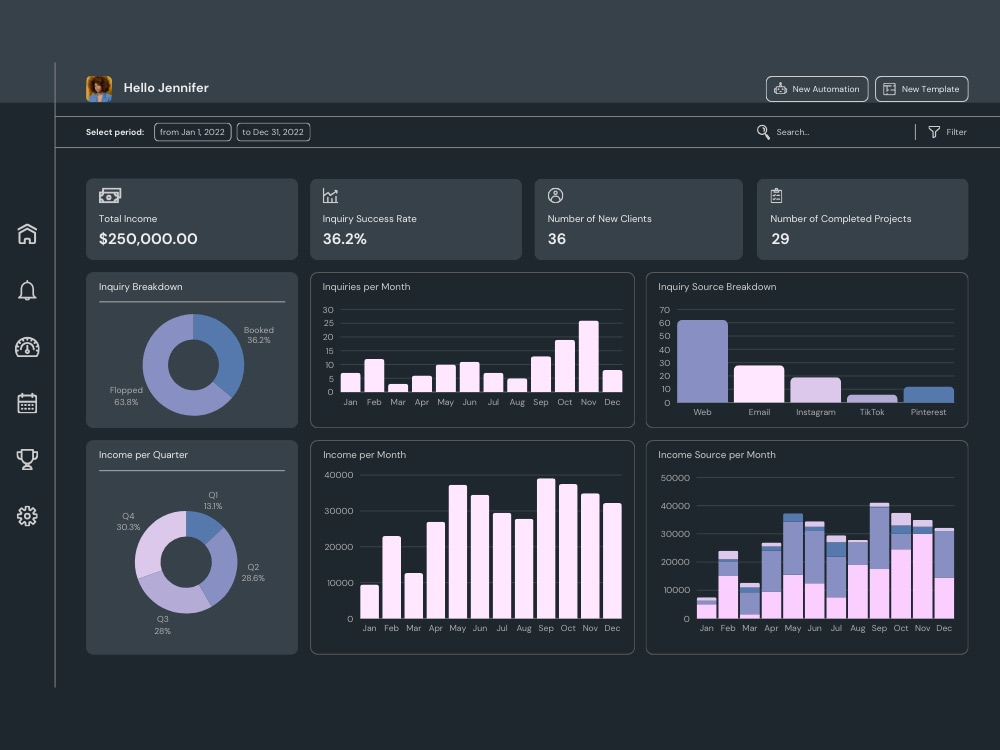Viewport: 1000px width, 750px height.
Task: Click the 36 new clients value
Action: (557, 239)
